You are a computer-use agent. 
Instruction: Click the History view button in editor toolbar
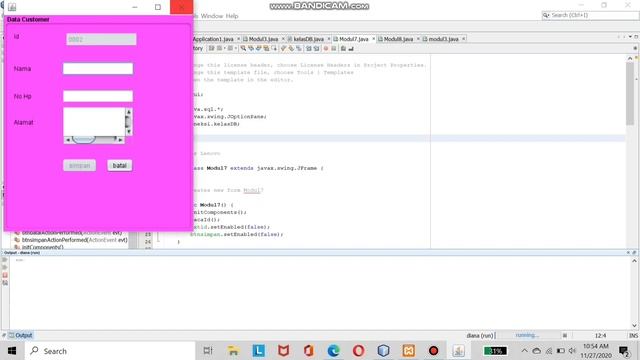pyautogui.click(x=198, y=48)
